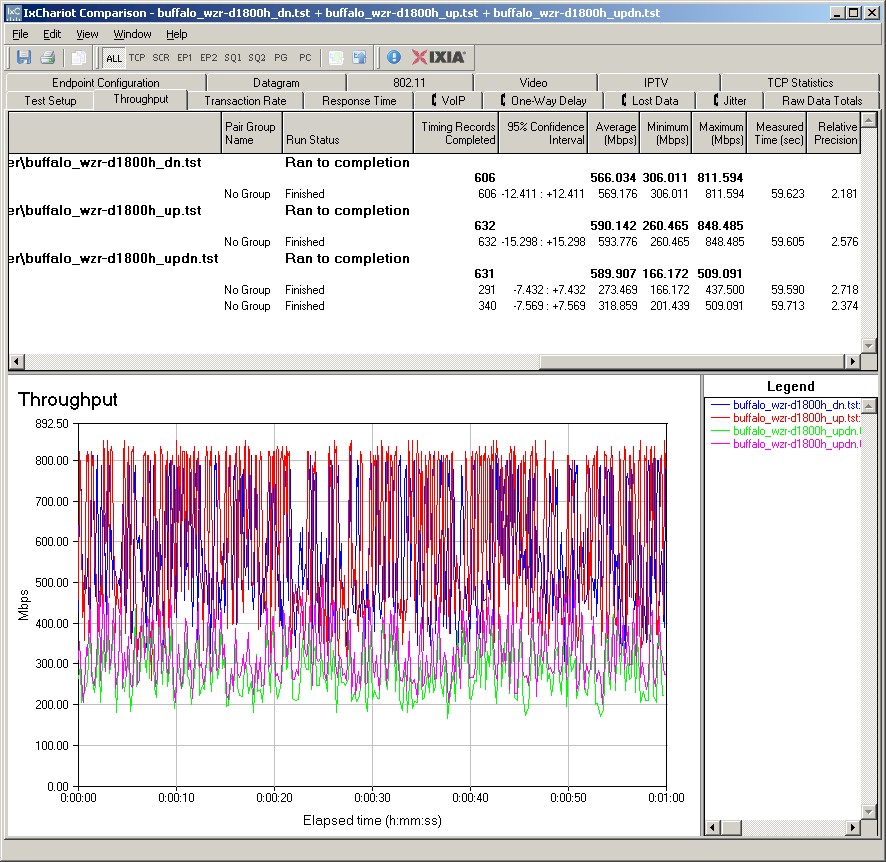Switch to the 802.11 tab
886x862 pixels.
pyautogui.click(x=409, y=82)
